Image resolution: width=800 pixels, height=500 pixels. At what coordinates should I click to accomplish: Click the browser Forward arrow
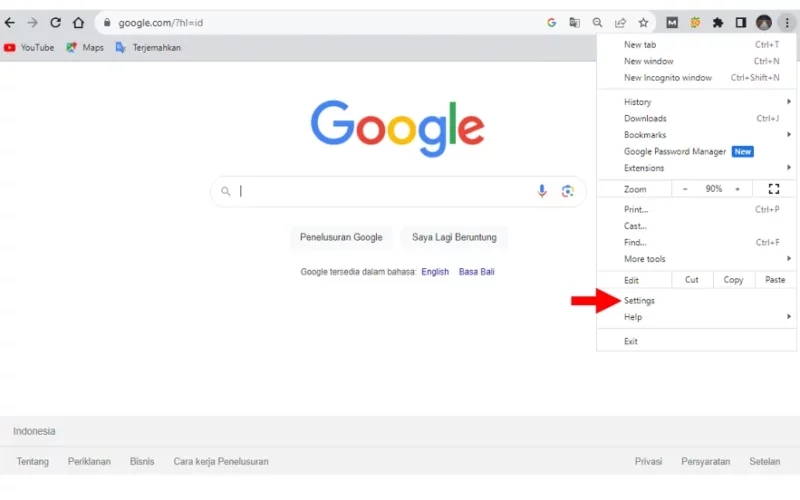tap(33, 22)
